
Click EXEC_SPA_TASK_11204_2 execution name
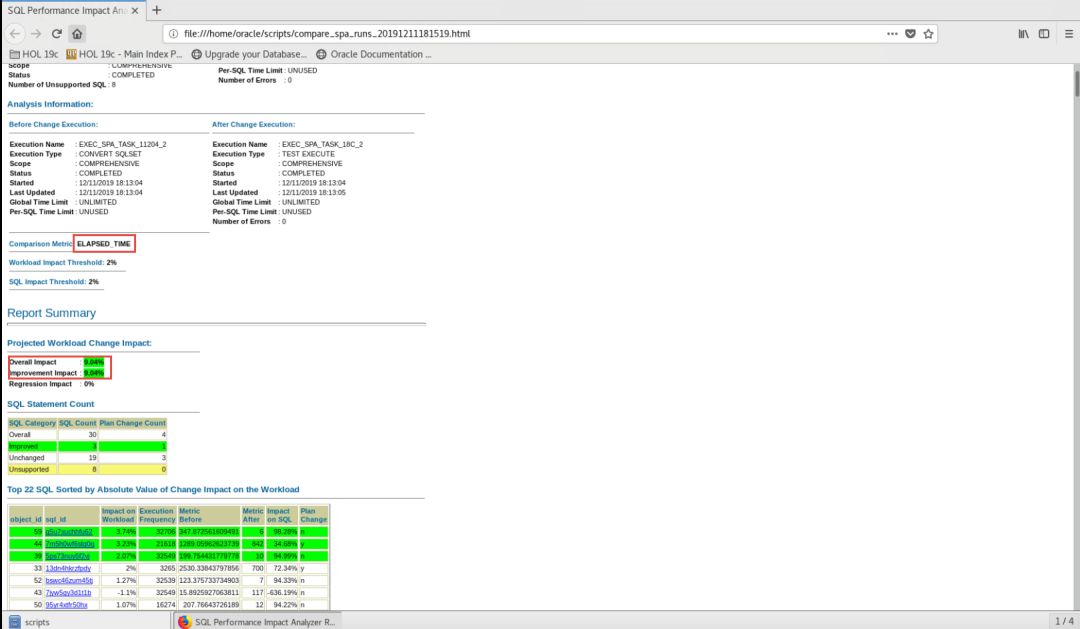[x=123, y=144]
